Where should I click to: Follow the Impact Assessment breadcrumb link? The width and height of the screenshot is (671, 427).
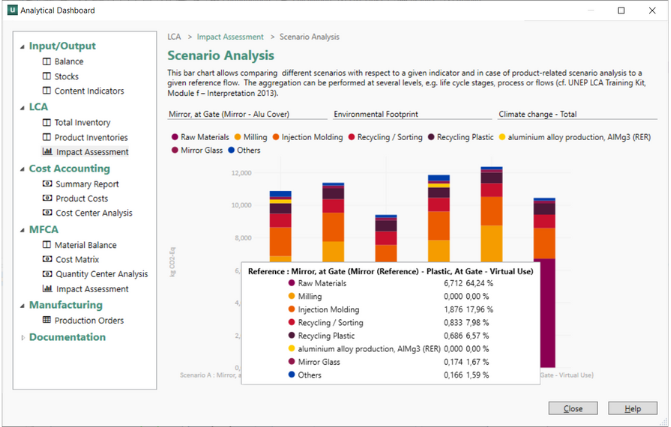pos(230,37)
